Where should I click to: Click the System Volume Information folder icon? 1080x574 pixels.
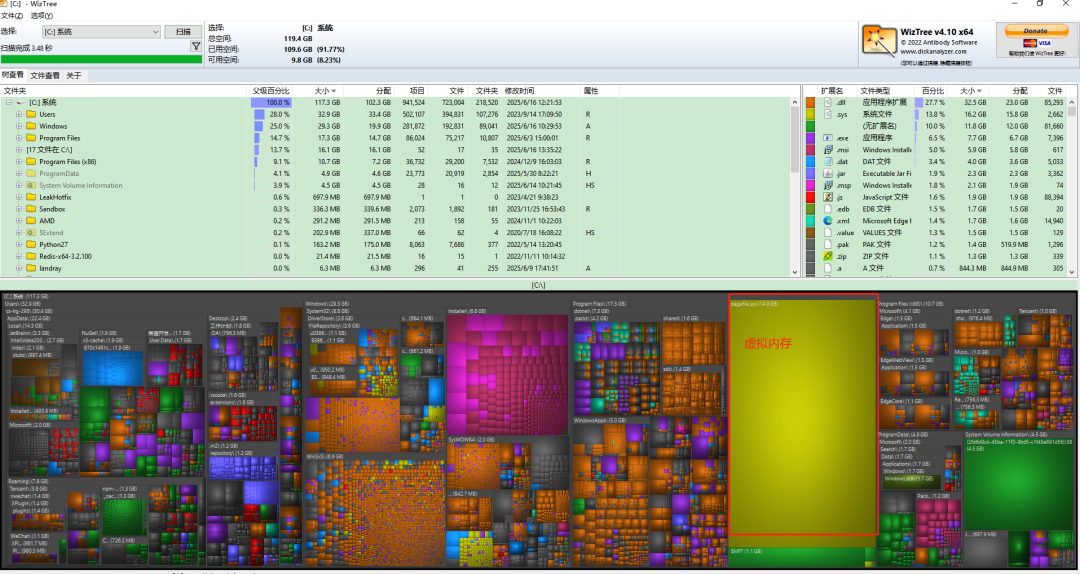(x=30, y=185)
